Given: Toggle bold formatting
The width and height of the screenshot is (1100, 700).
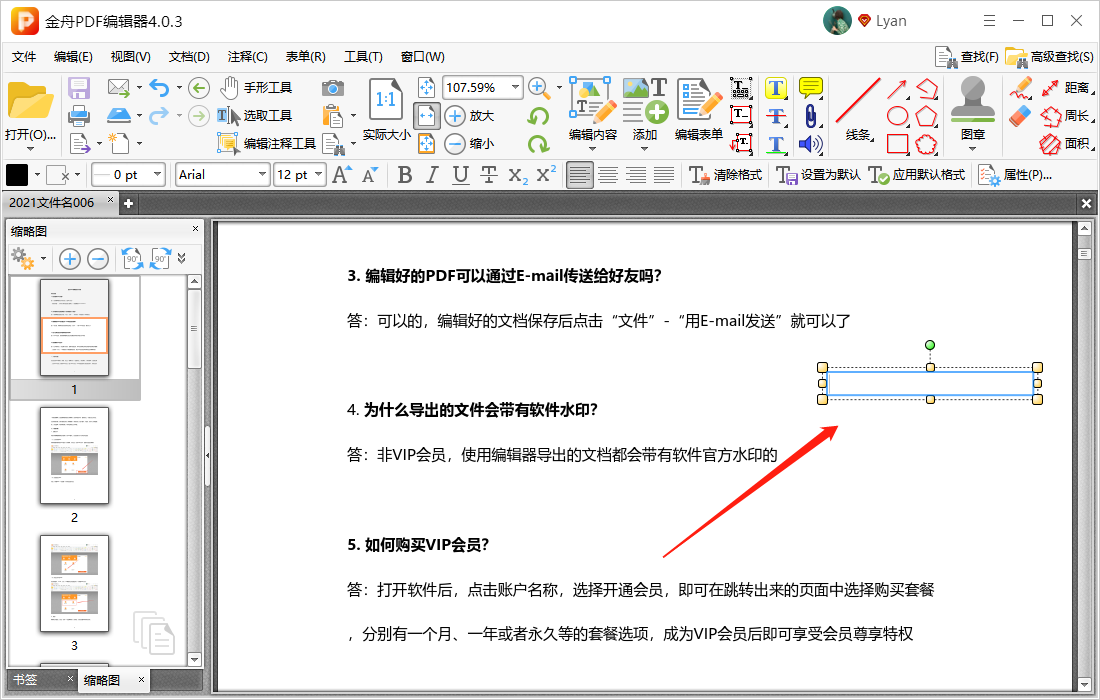Looking at the screenshot, I should (405, 175).
